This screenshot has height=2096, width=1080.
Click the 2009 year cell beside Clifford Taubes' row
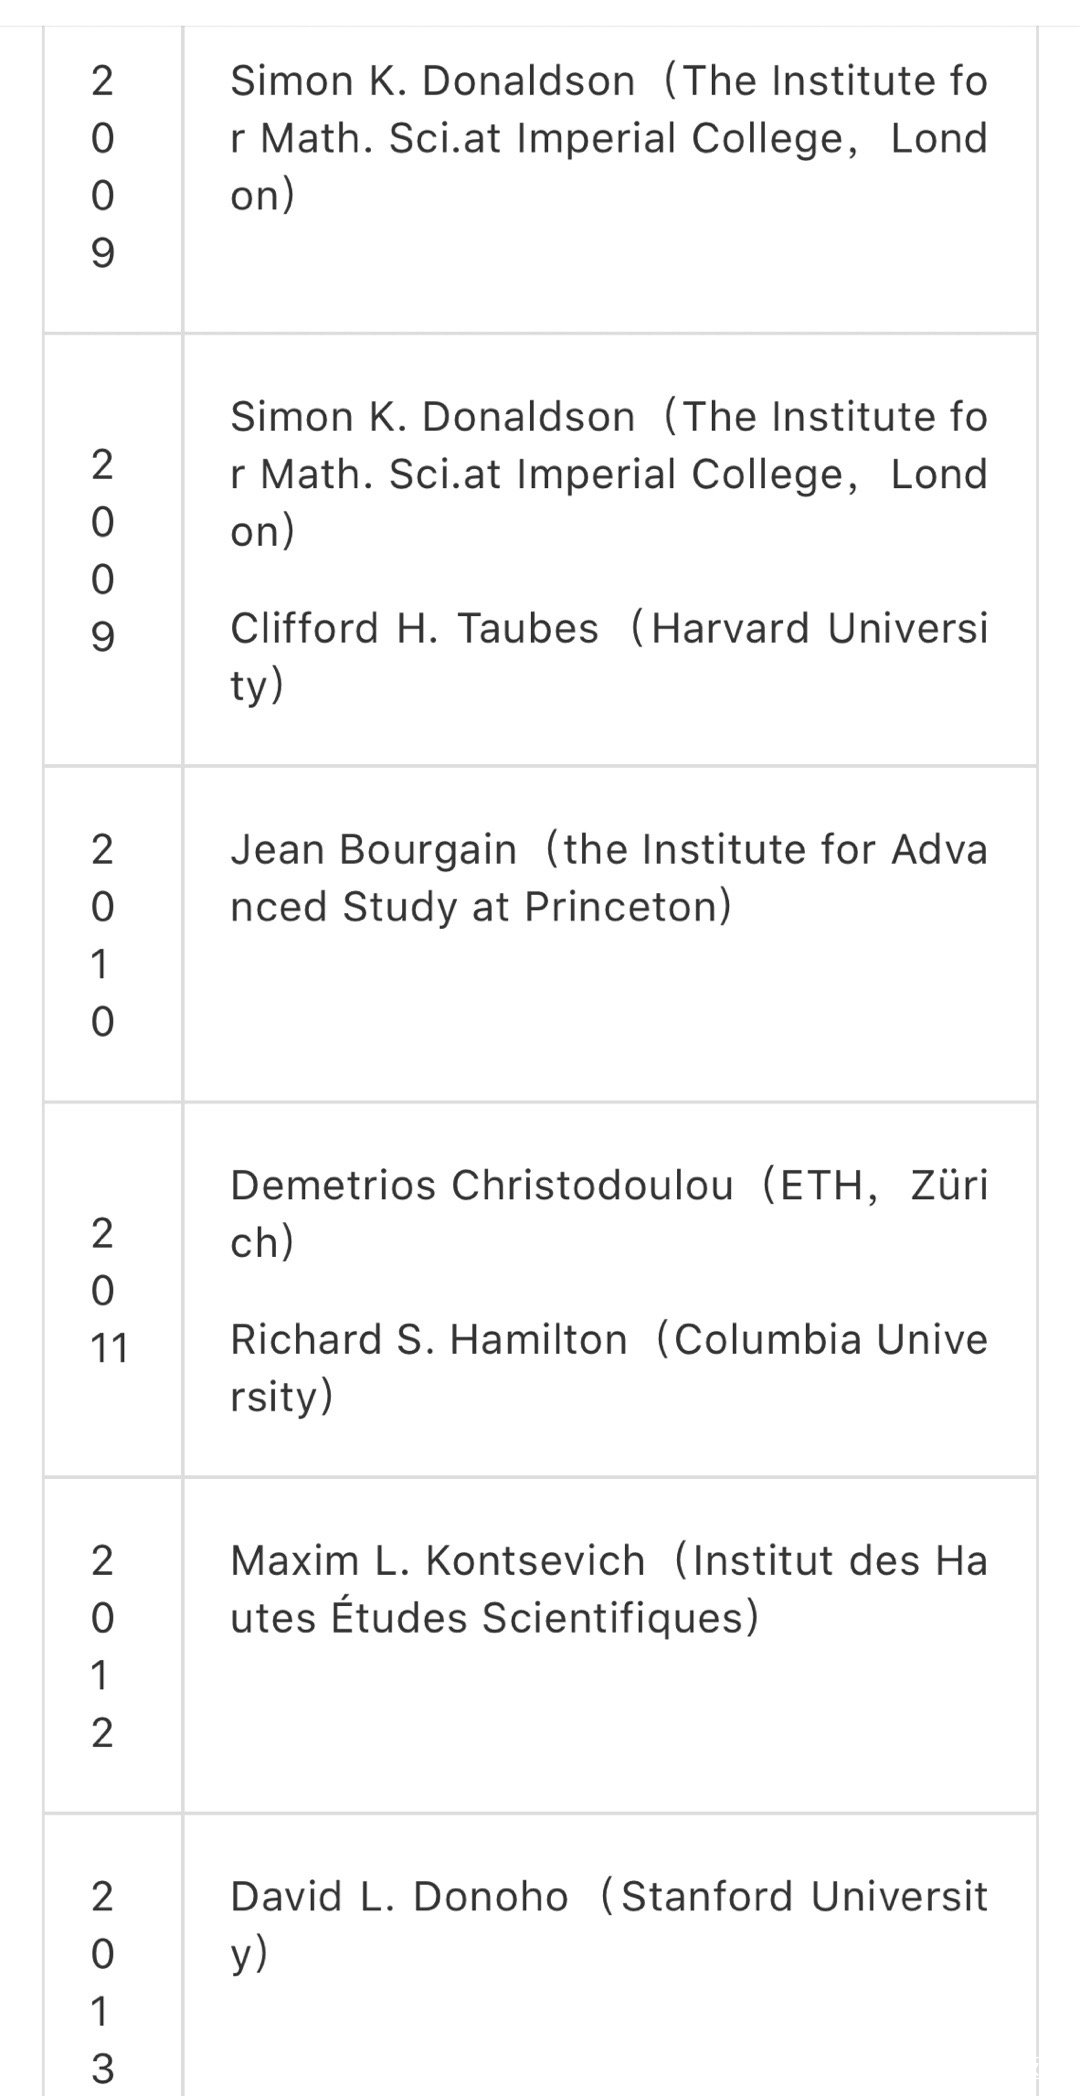click(103, 550)
